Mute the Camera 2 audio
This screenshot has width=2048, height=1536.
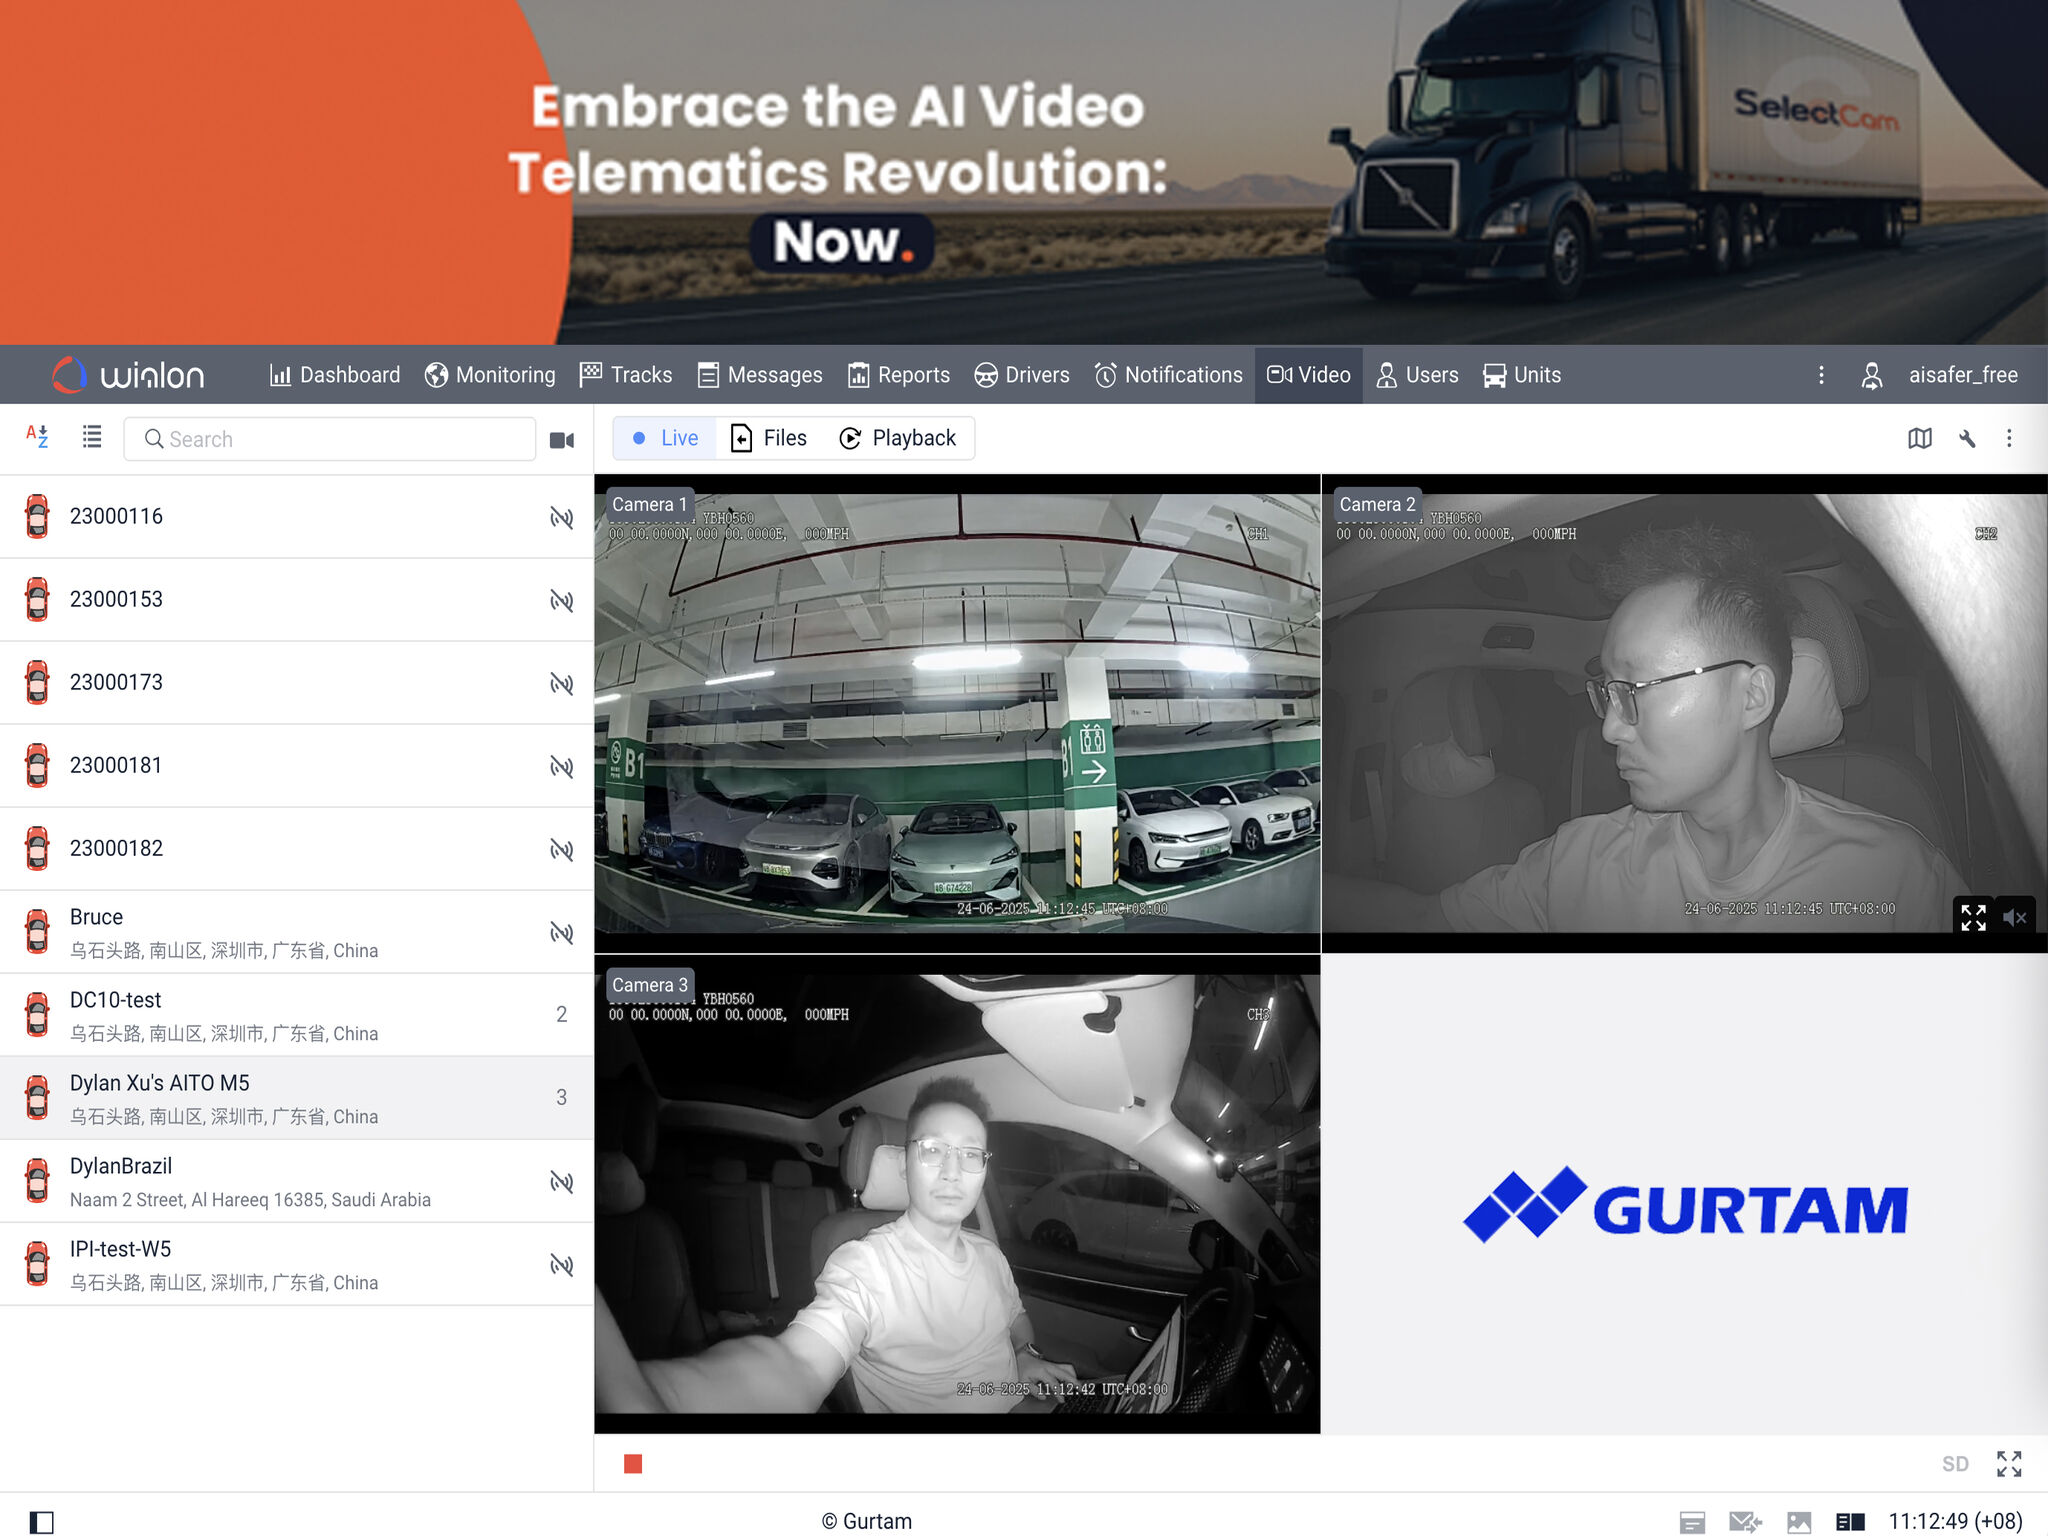tap(2015, 917)
